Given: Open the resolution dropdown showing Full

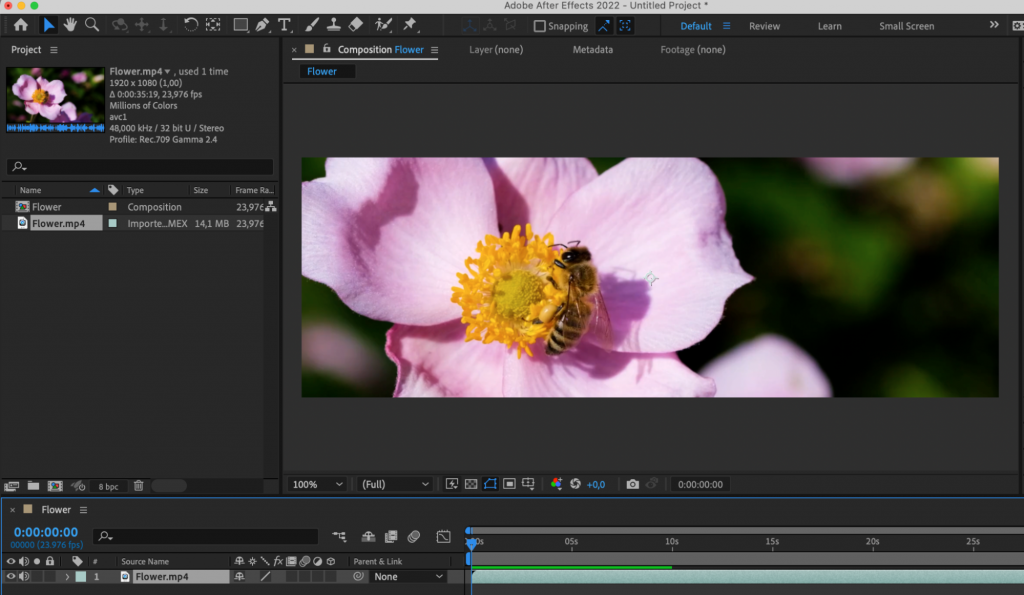Looking at the screenshot, I should [394, 484].
